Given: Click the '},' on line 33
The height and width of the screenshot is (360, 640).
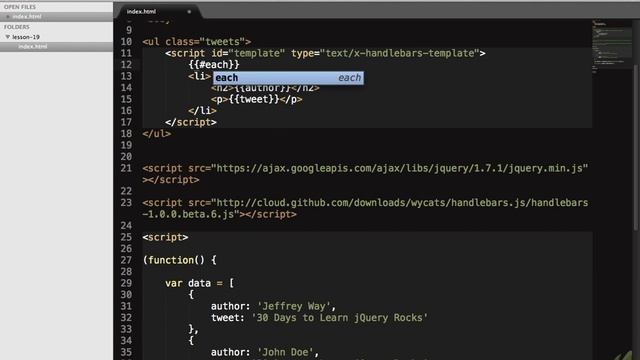Looking at the screenshot, I should coord(193,329).
